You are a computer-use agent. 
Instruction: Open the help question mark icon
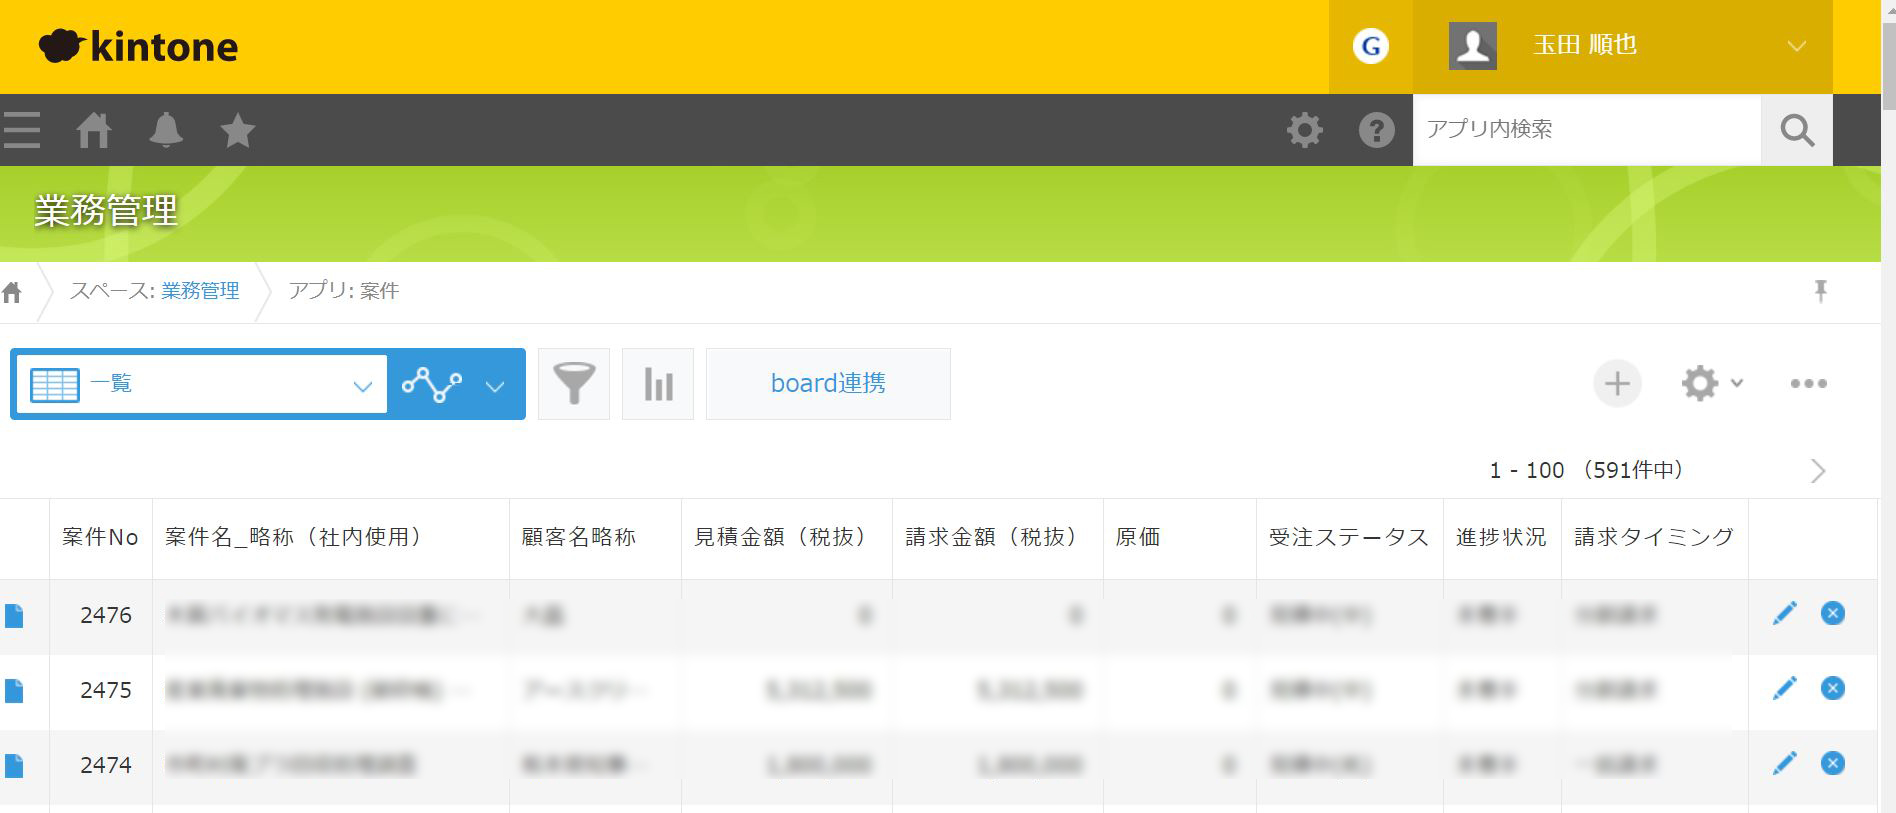pyautogui.click(x=1376, y=130)
